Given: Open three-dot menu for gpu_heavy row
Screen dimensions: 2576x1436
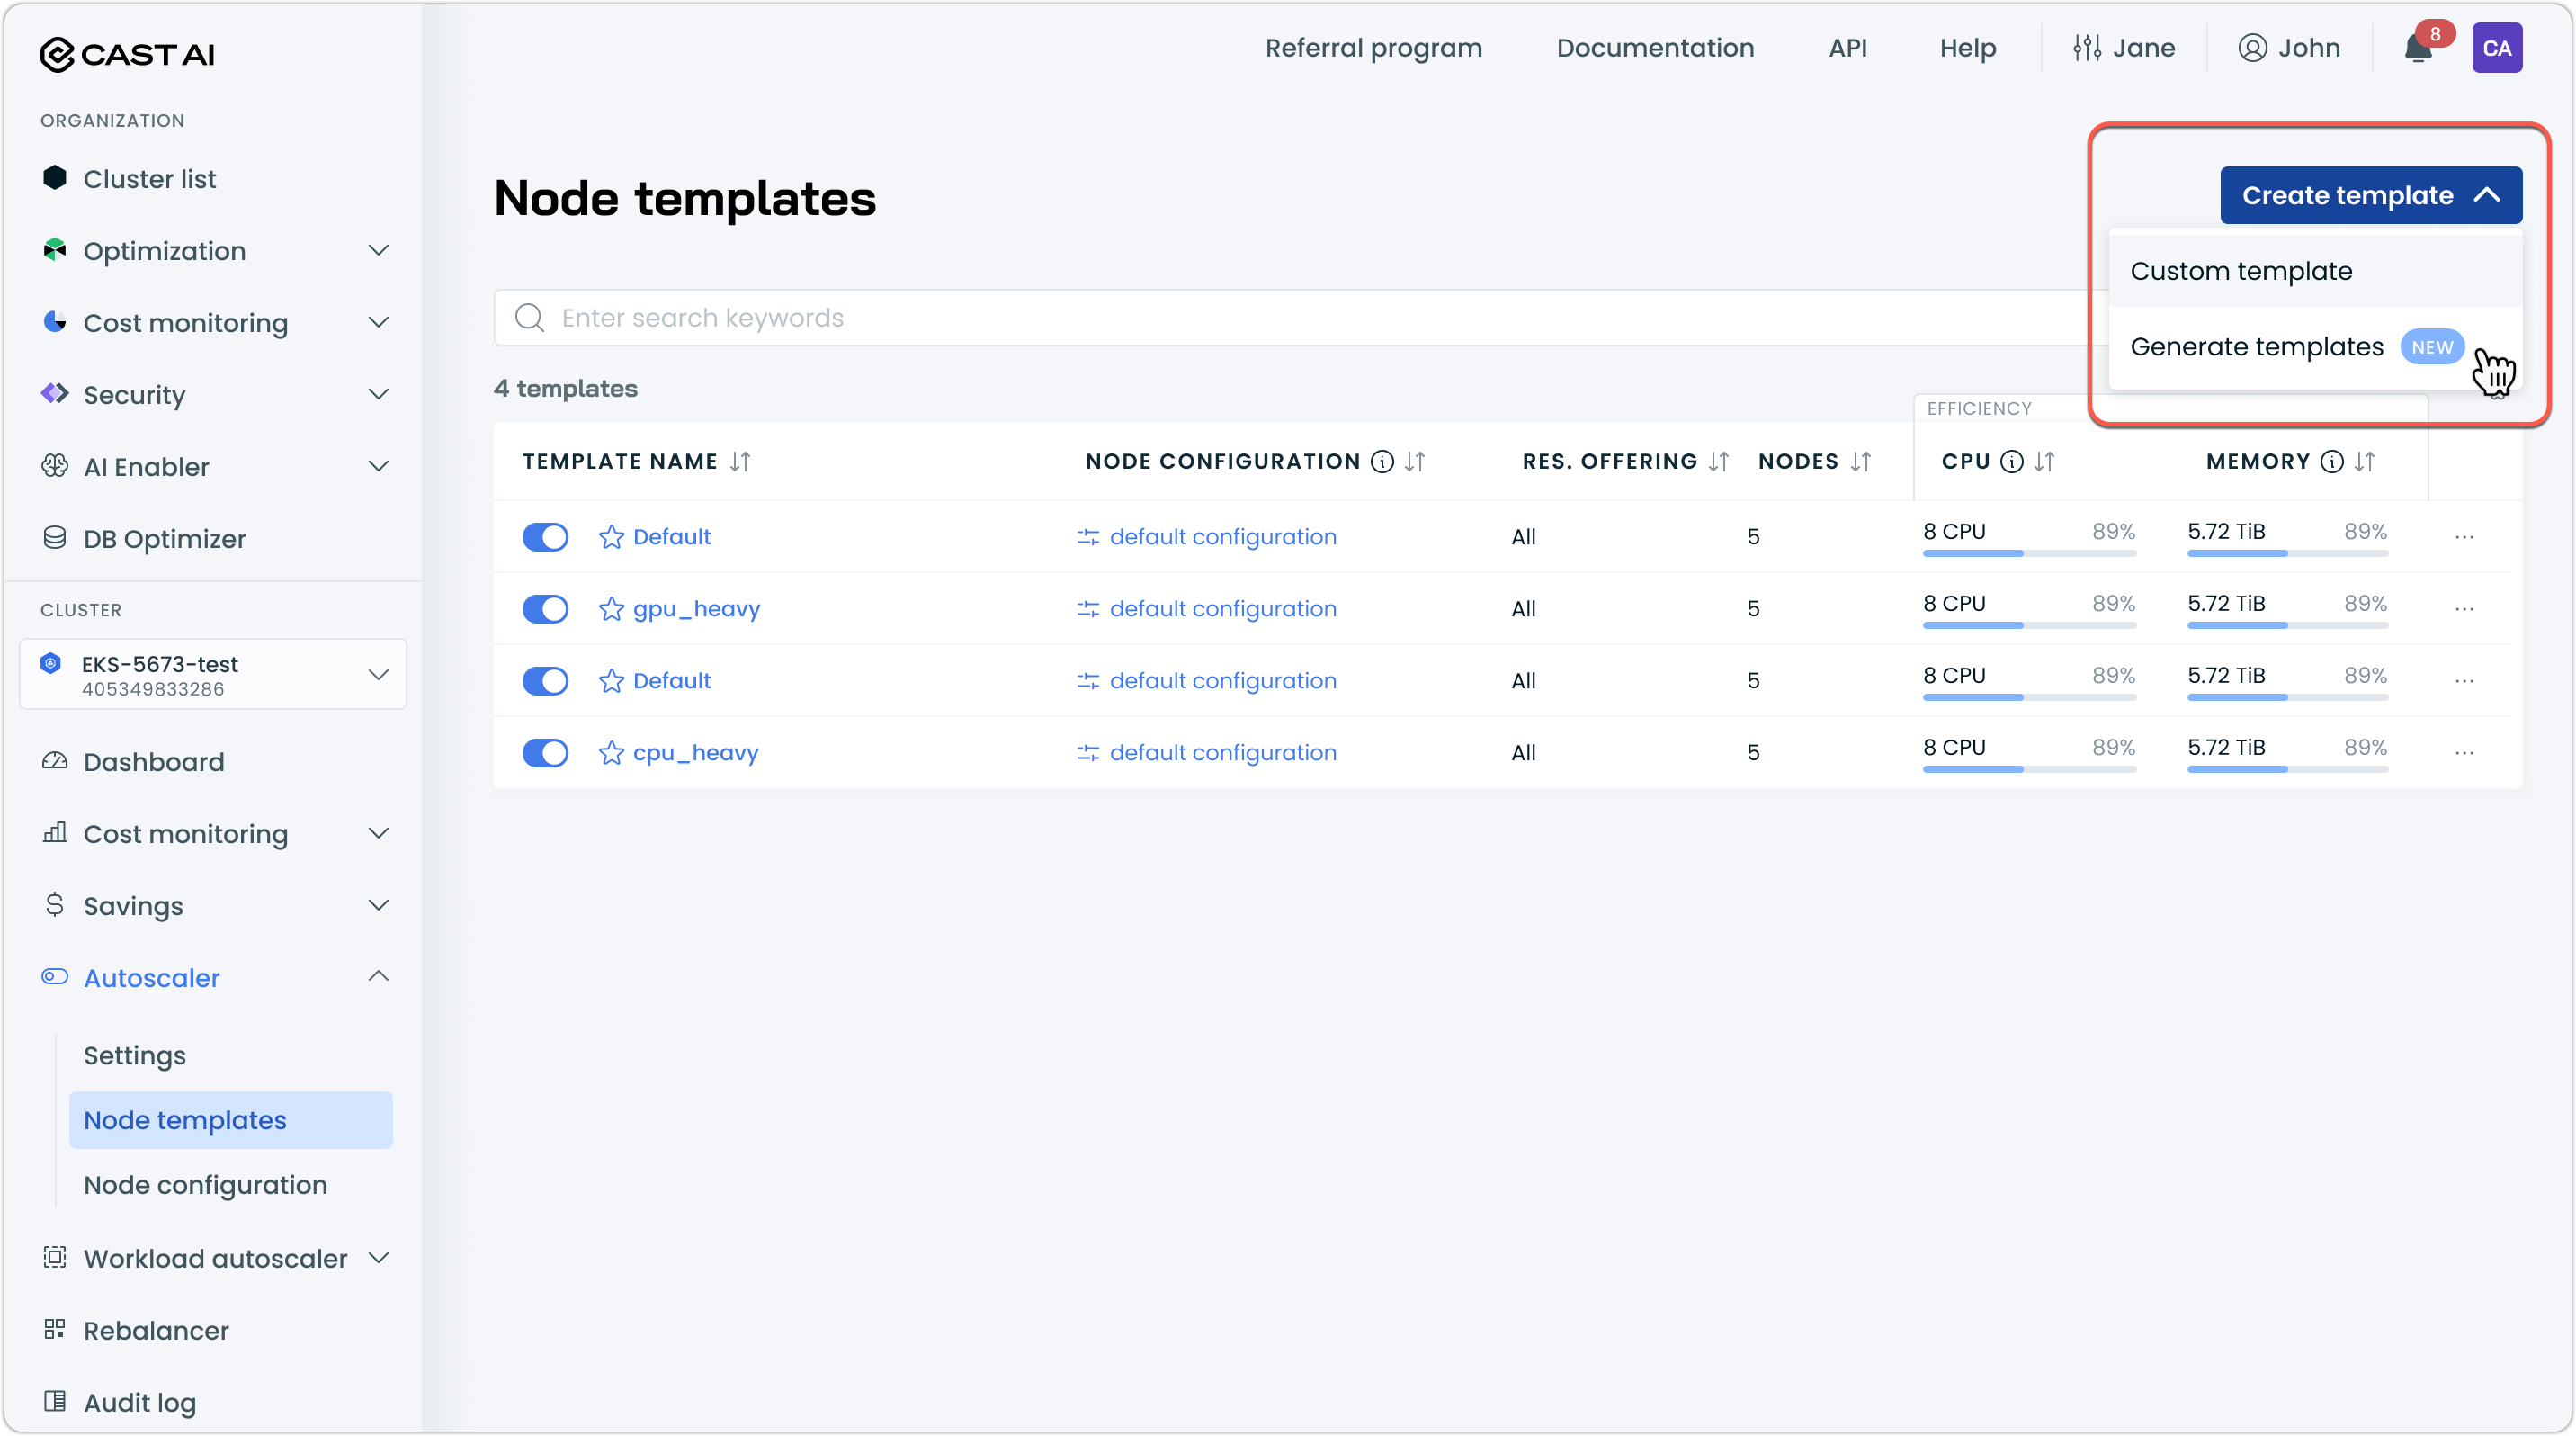Looking at the screenshot, I should coord(2464,609).
